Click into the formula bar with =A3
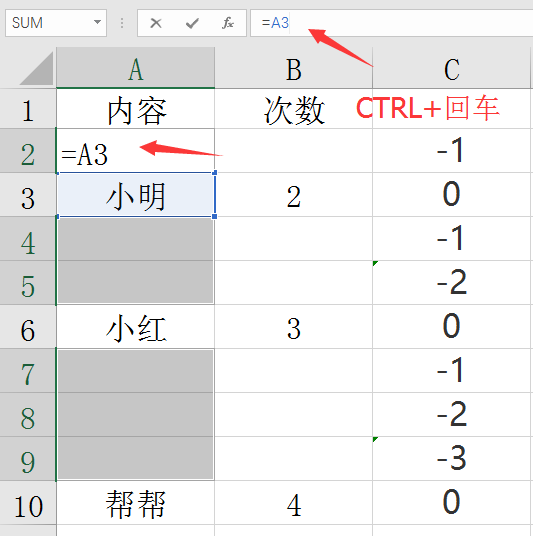533x536 pixels. [391, 23]
